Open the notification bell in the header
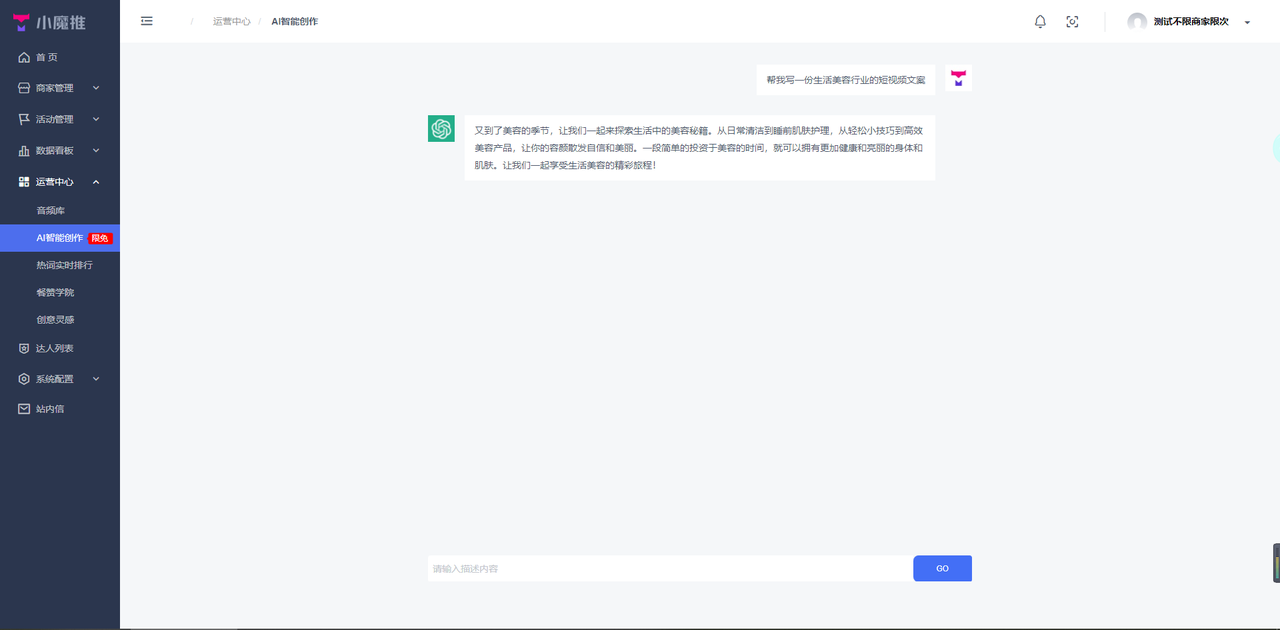This screenshot has height=630, width=1280. 1040,21
